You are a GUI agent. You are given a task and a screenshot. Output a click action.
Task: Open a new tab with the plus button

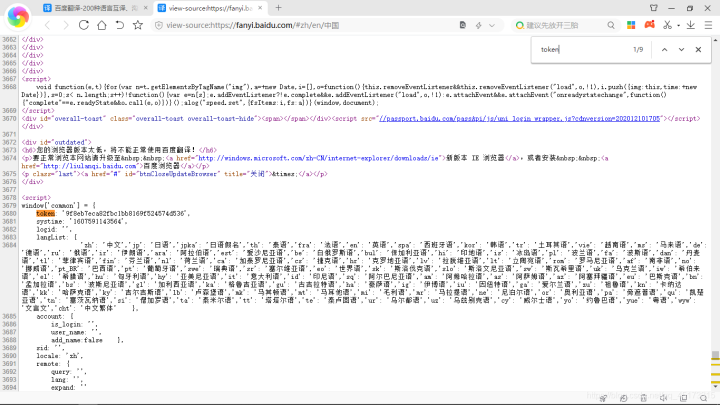click(278, 8)
